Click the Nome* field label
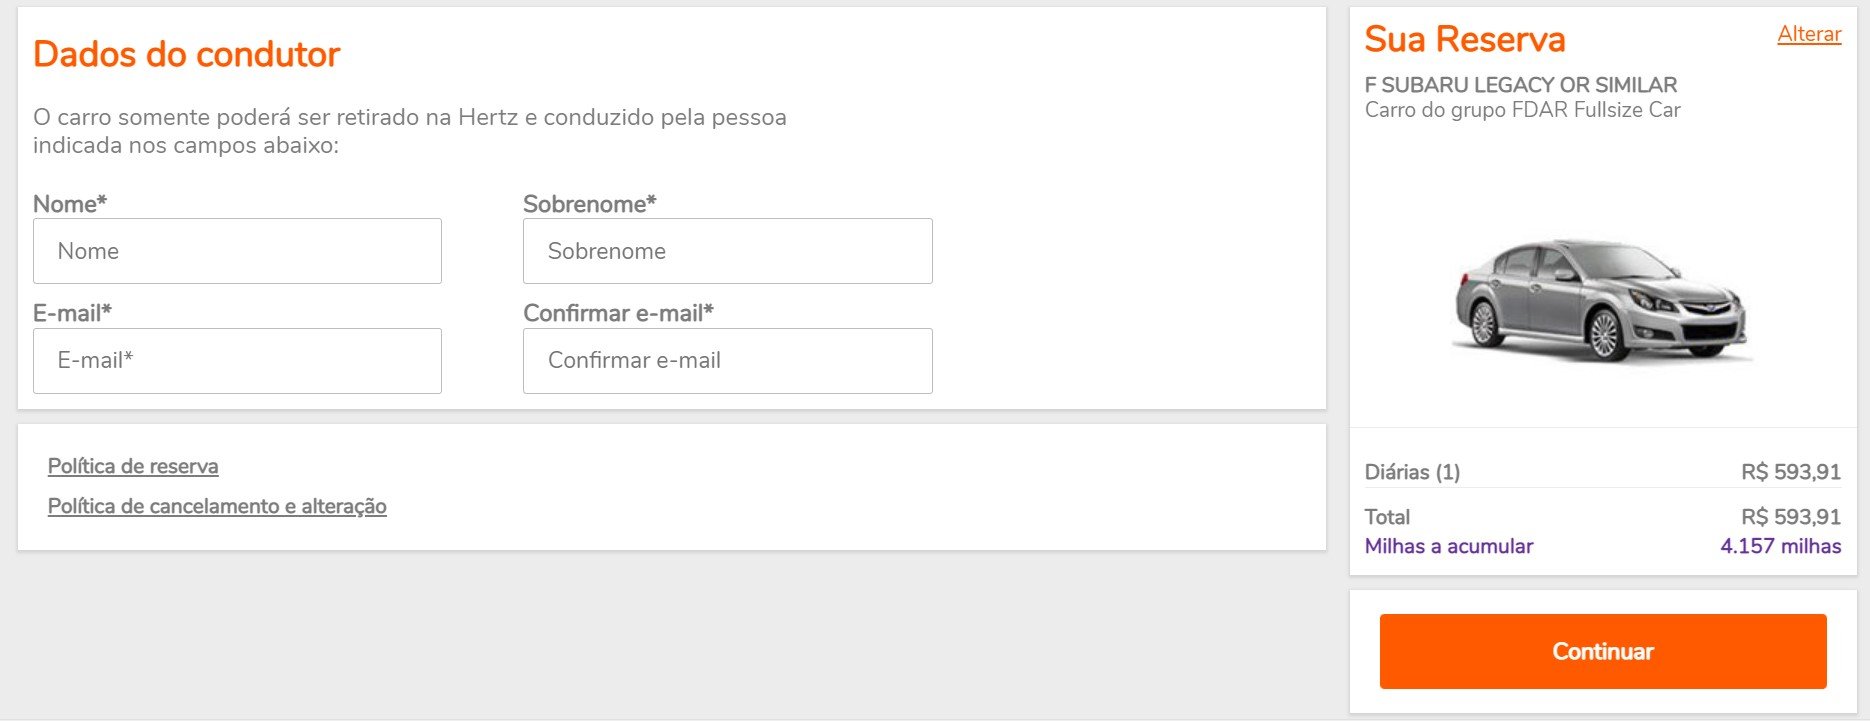The image size is (1870, 721). tap(70, 204)
